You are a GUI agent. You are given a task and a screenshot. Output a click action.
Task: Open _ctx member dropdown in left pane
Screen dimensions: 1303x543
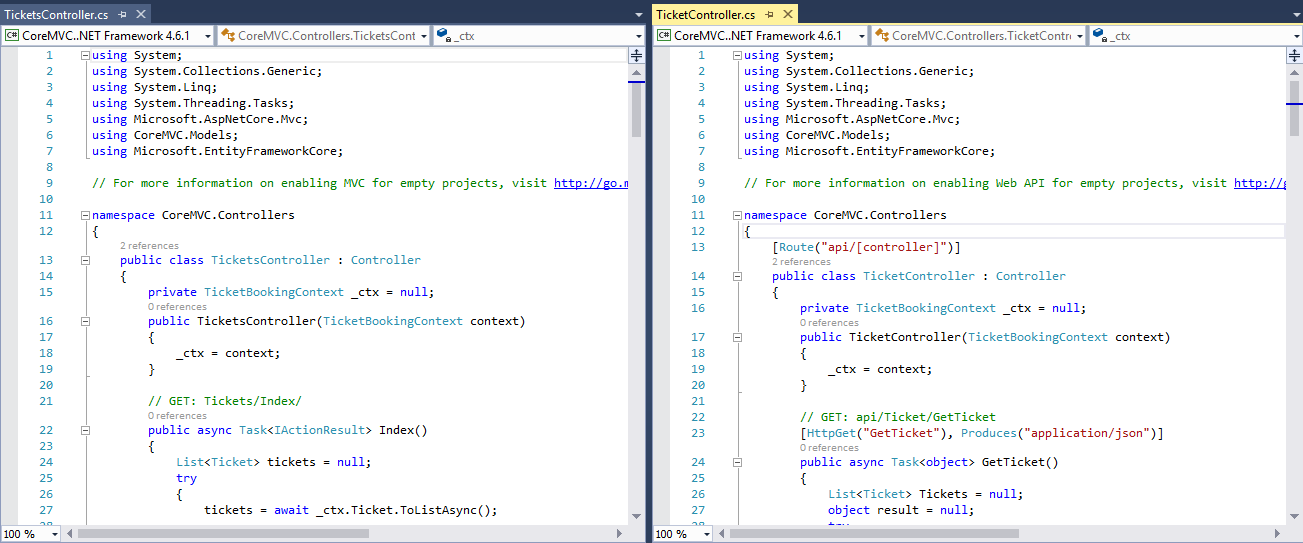tap(639, 35)
